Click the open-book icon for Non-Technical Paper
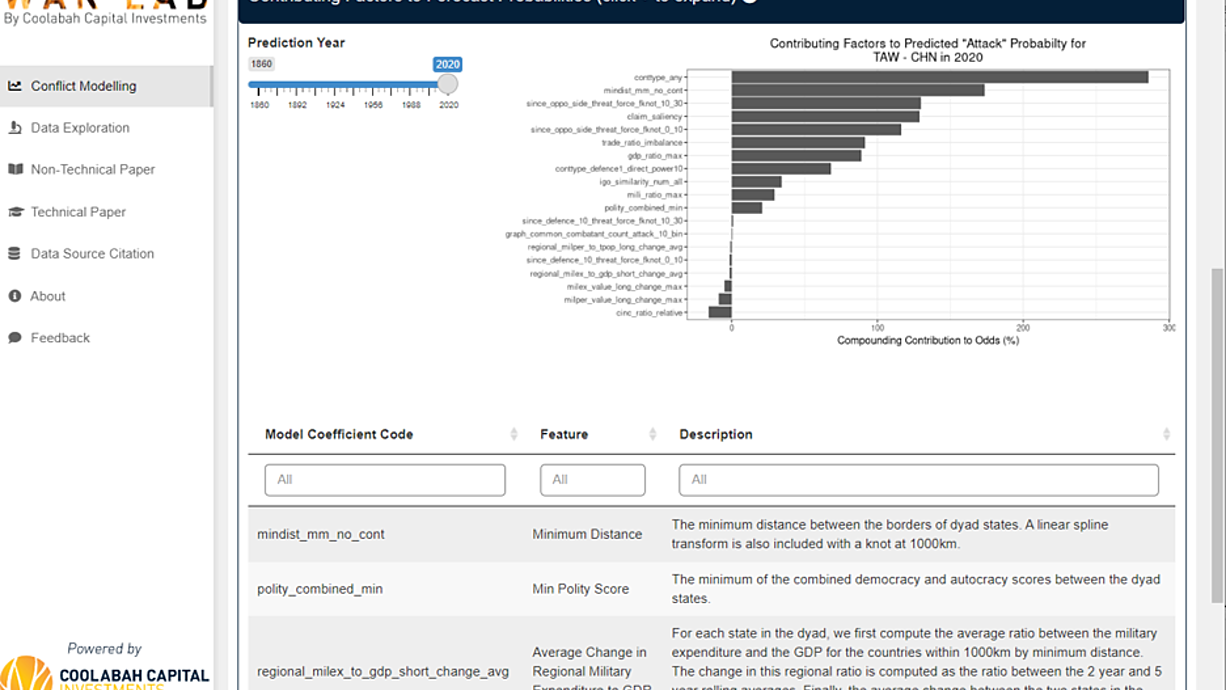1226x690 pixels. point(15,170)
